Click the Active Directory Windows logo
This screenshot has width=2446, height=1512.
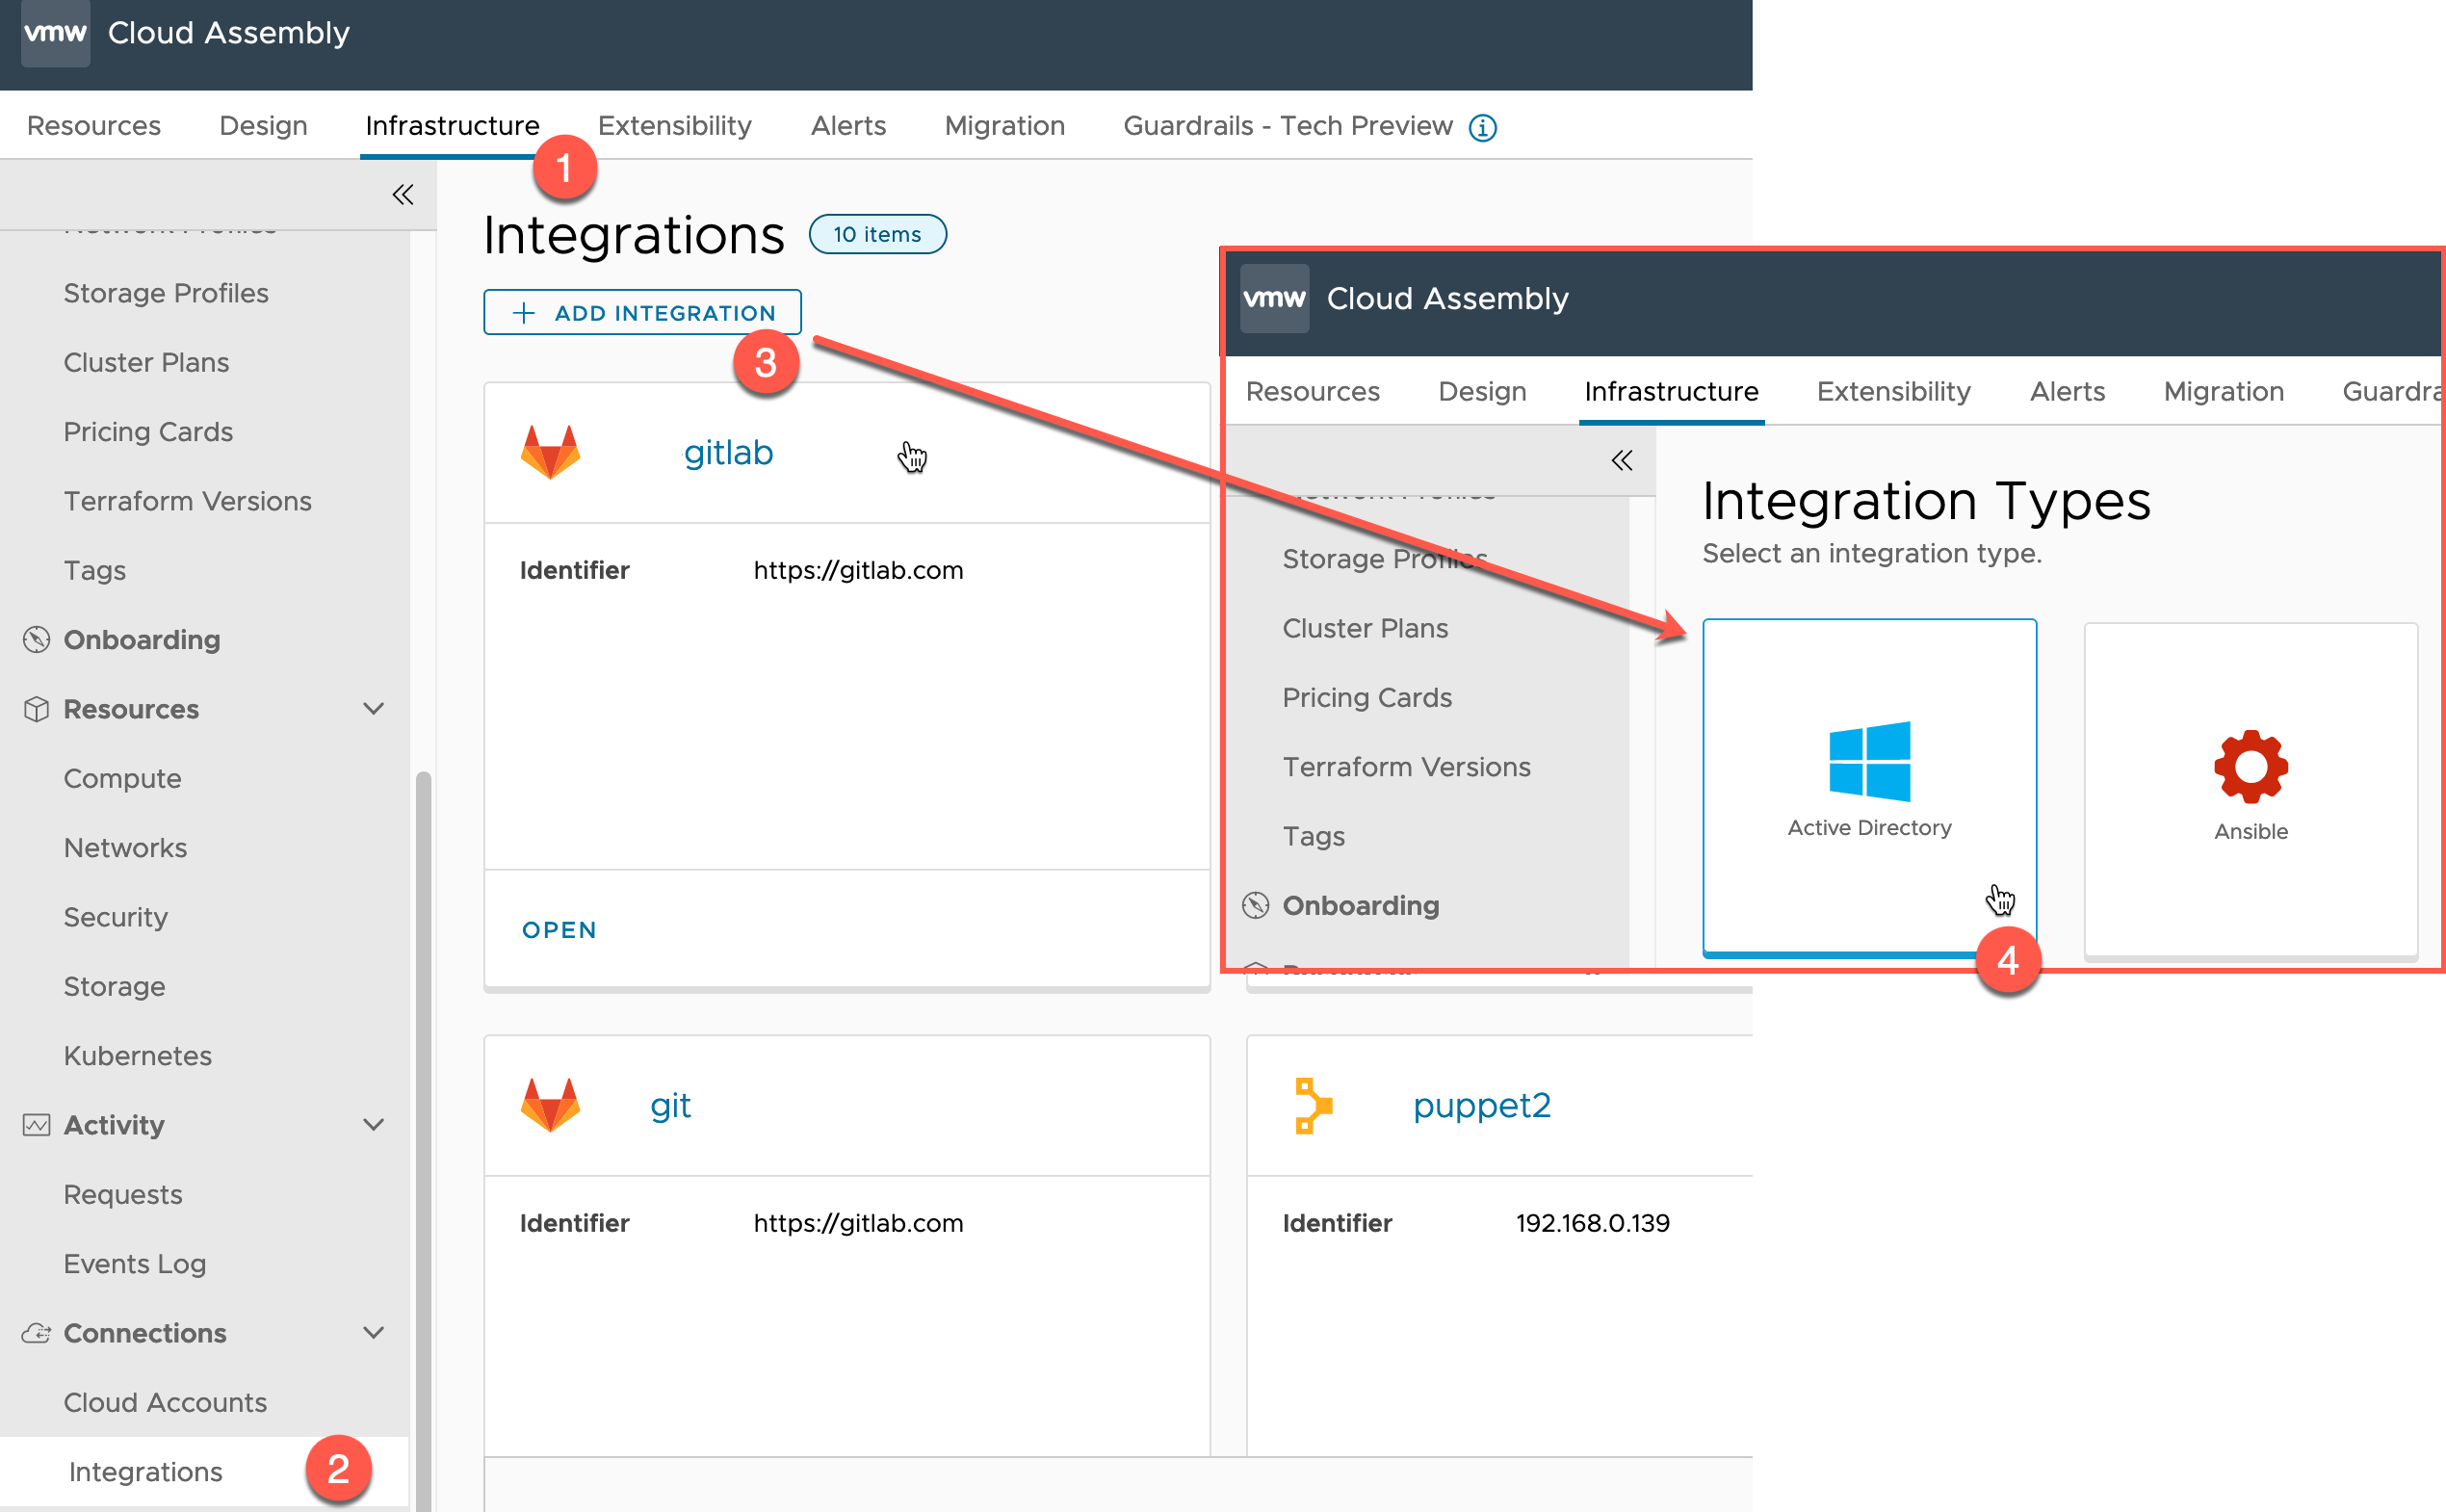[1869, 761]
